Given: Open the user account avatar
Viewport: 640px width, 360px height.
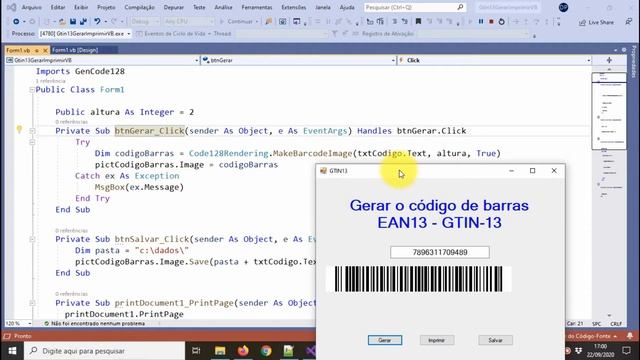Looking at the screenshot, I should click(563, 7).
